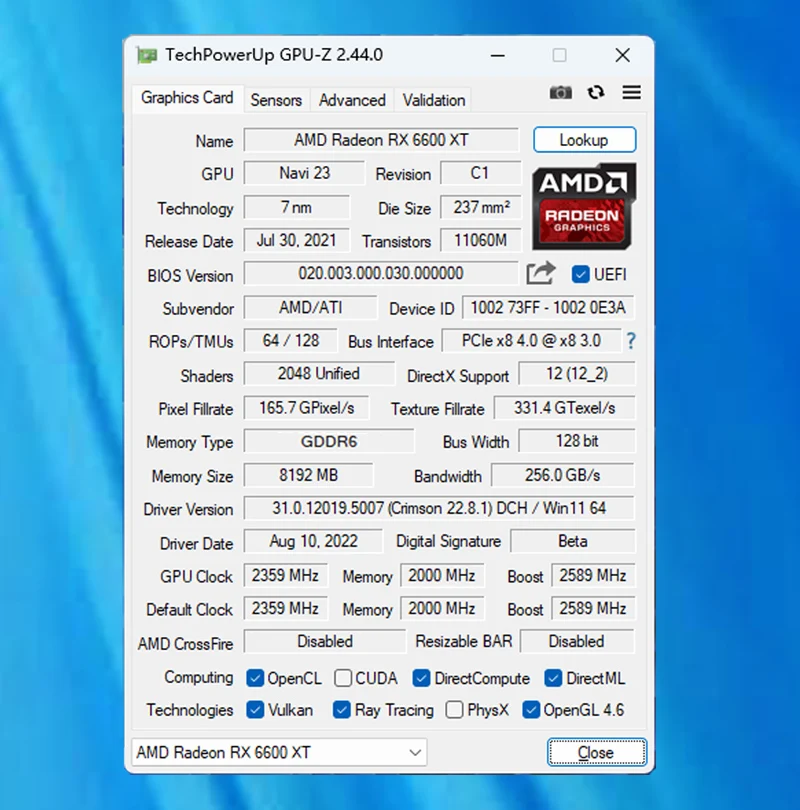Minimize the GPU-Z window
The width and height of the screenshot is (800, 810).
[498, 55]
